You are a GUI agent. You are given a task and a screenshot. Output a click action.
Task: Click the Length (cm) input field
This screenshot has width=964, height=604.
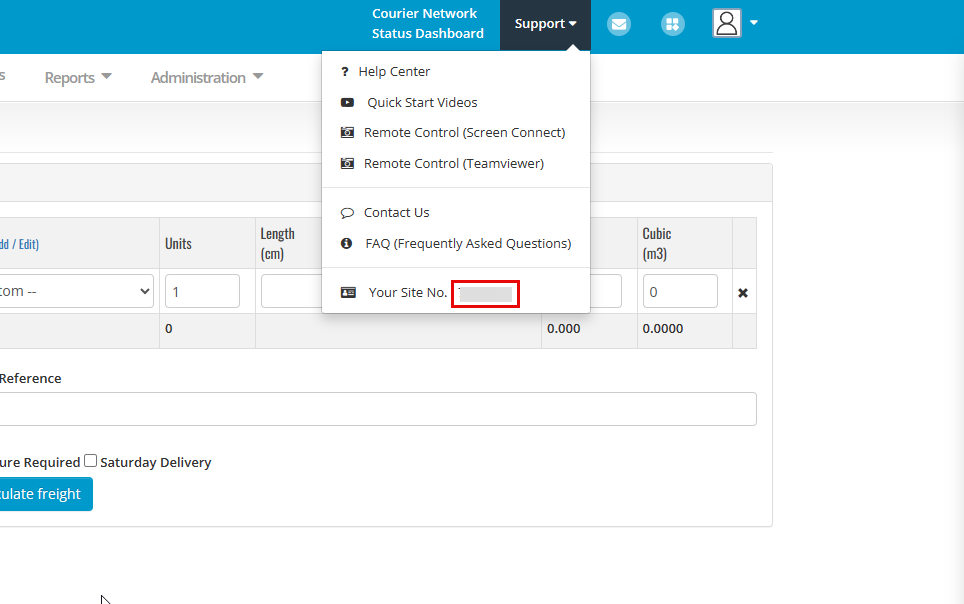point(291,291)
